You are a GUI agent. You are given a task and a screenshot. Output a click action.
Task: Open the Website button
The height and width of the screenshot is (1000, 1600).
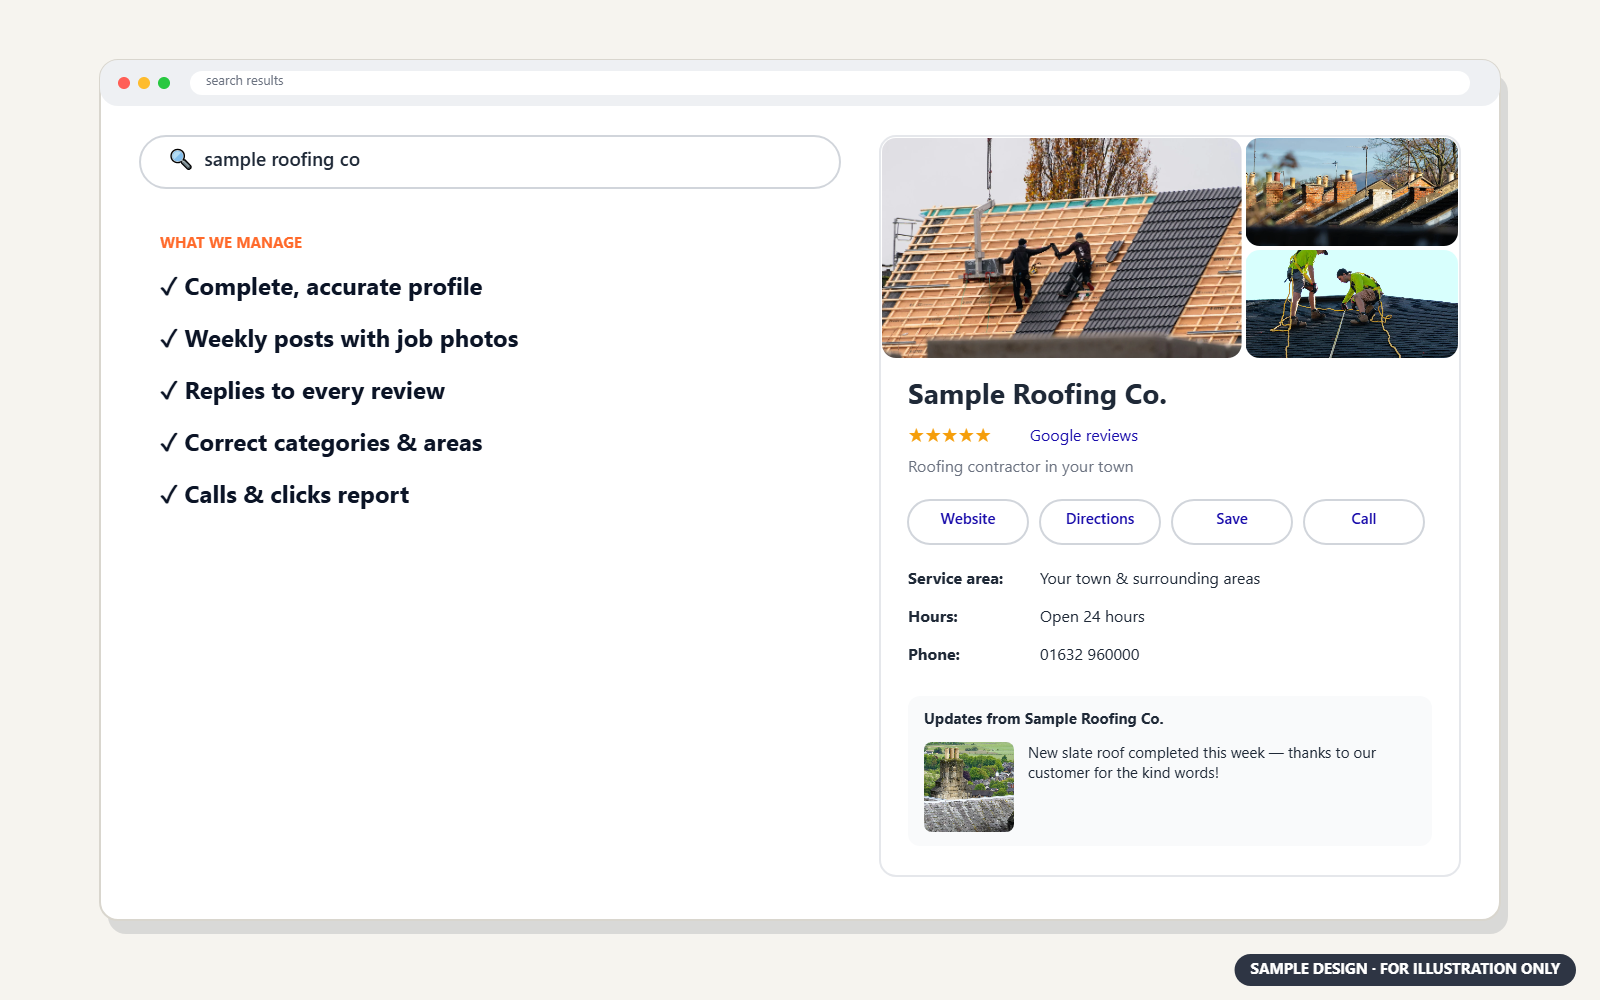pyautogui.click(x=968, y=521)
